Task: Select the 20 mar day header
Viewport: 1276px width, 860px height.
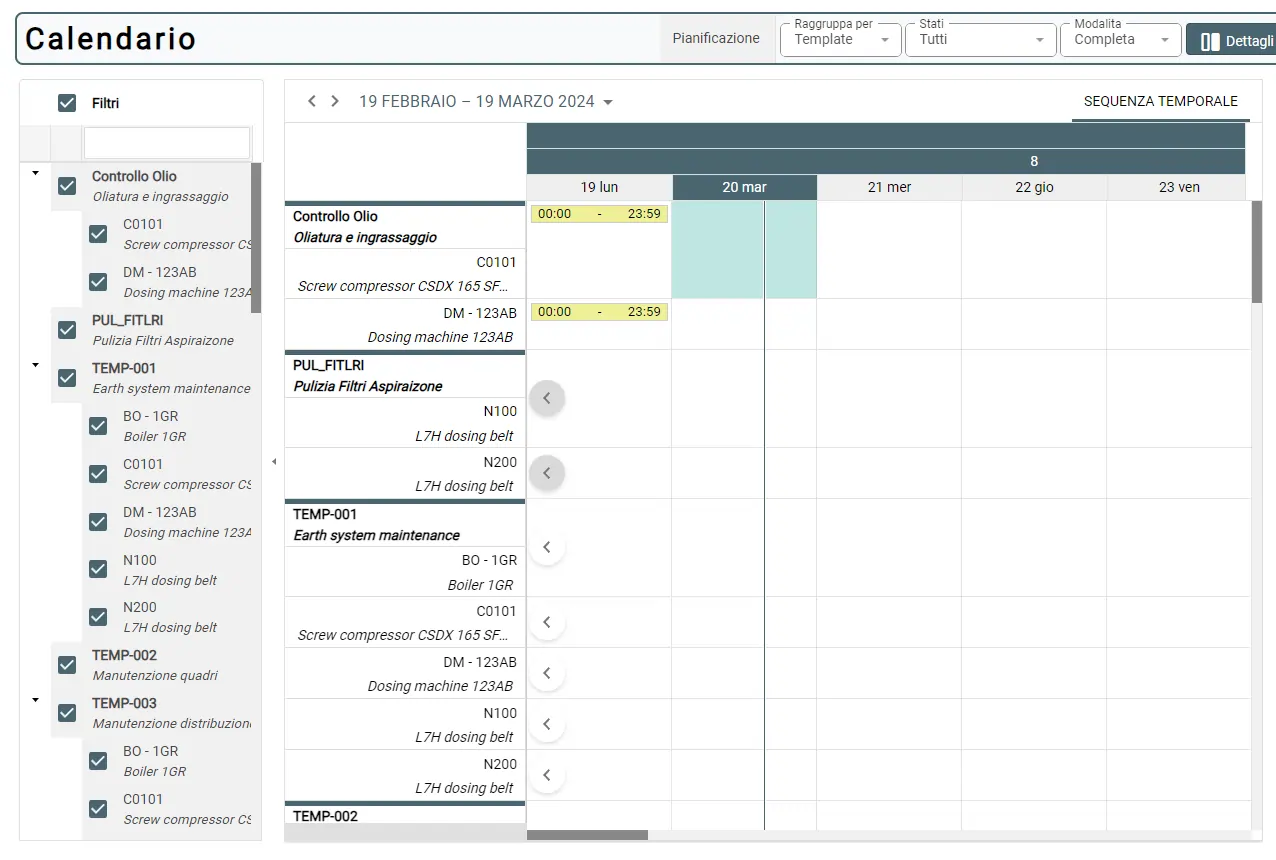Action: click(744, 187)
